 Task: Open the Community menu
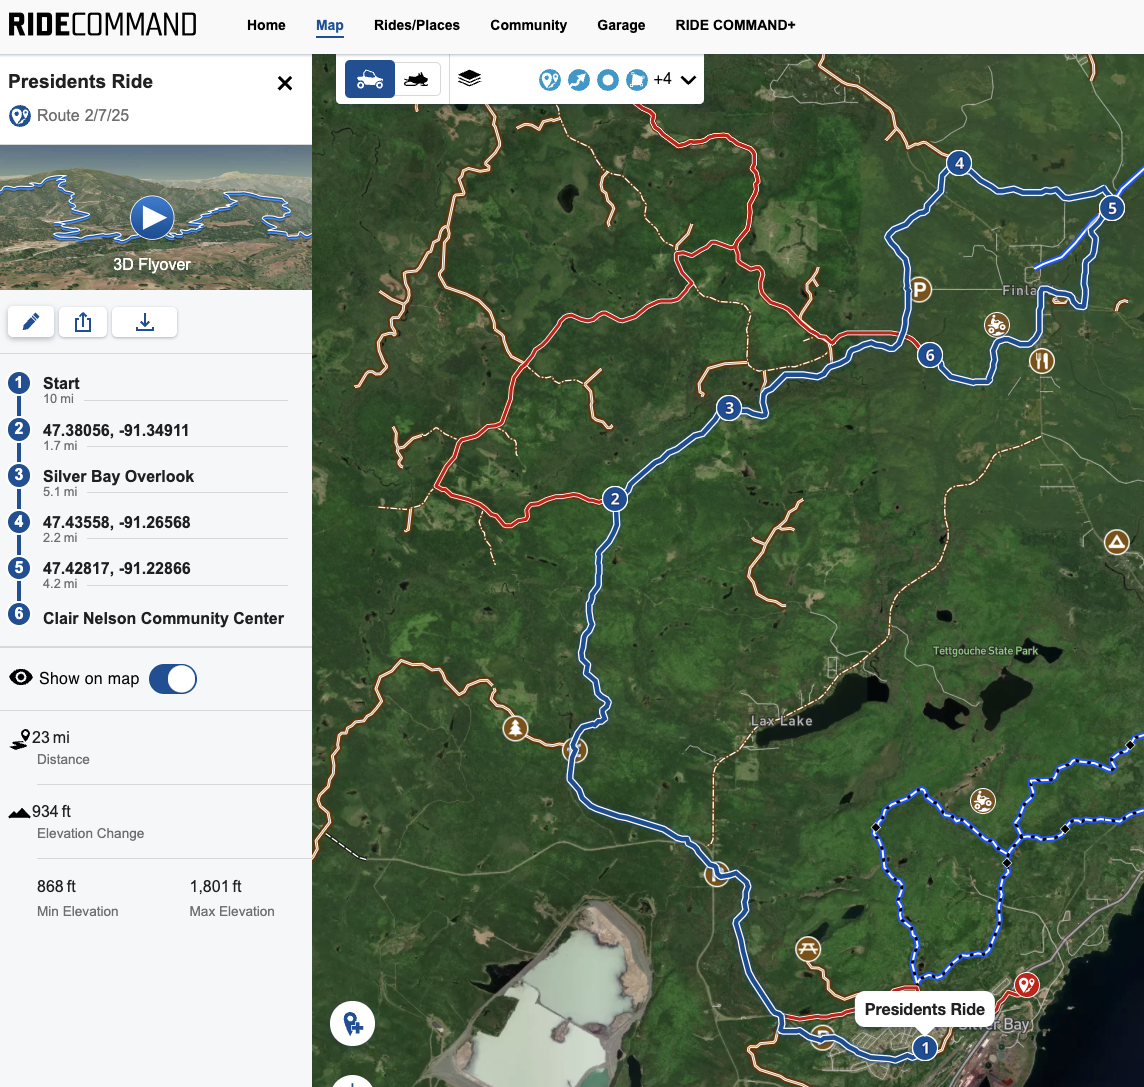click(528, 25)
